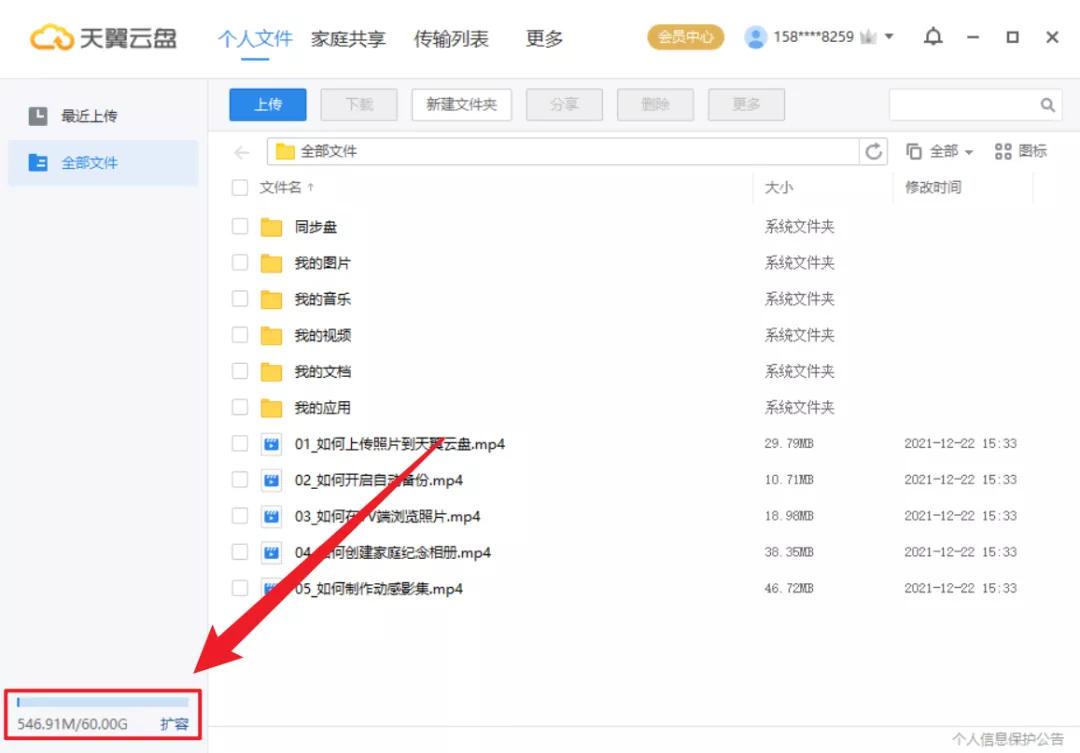Screen dimensions: 1080x753
Task: Switch to the 家庭共享 tab
Action: (347, 39)
